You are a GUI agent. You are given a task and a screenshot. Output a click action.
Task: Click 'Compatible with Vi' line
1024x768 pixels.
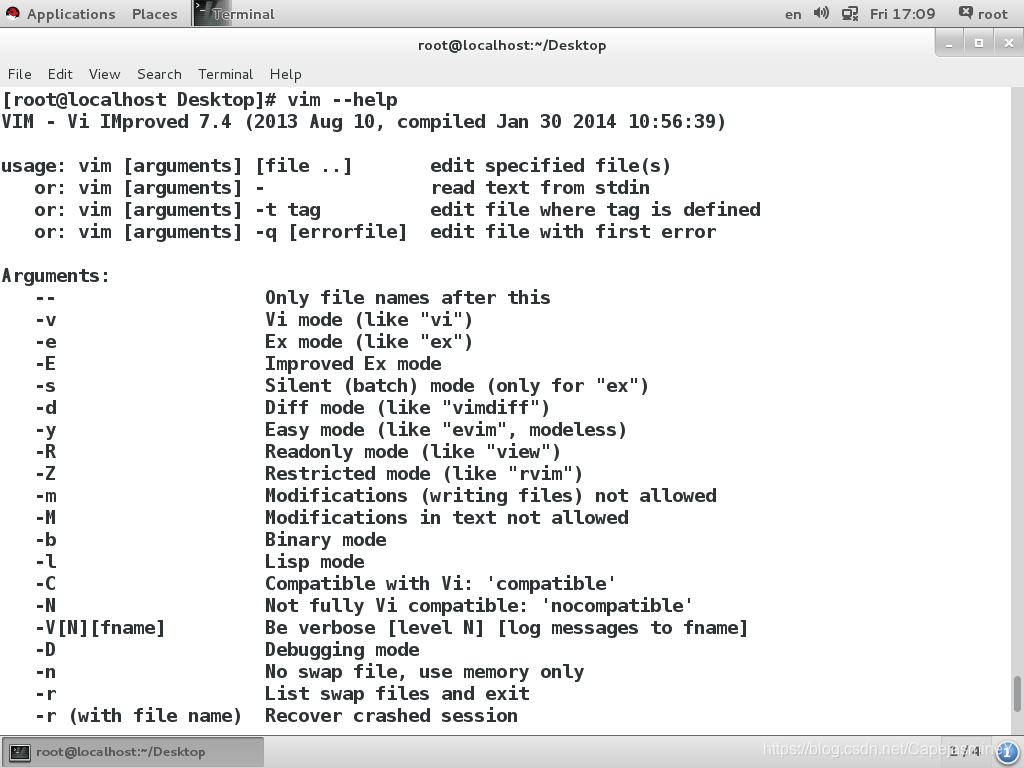pos(440,584)
